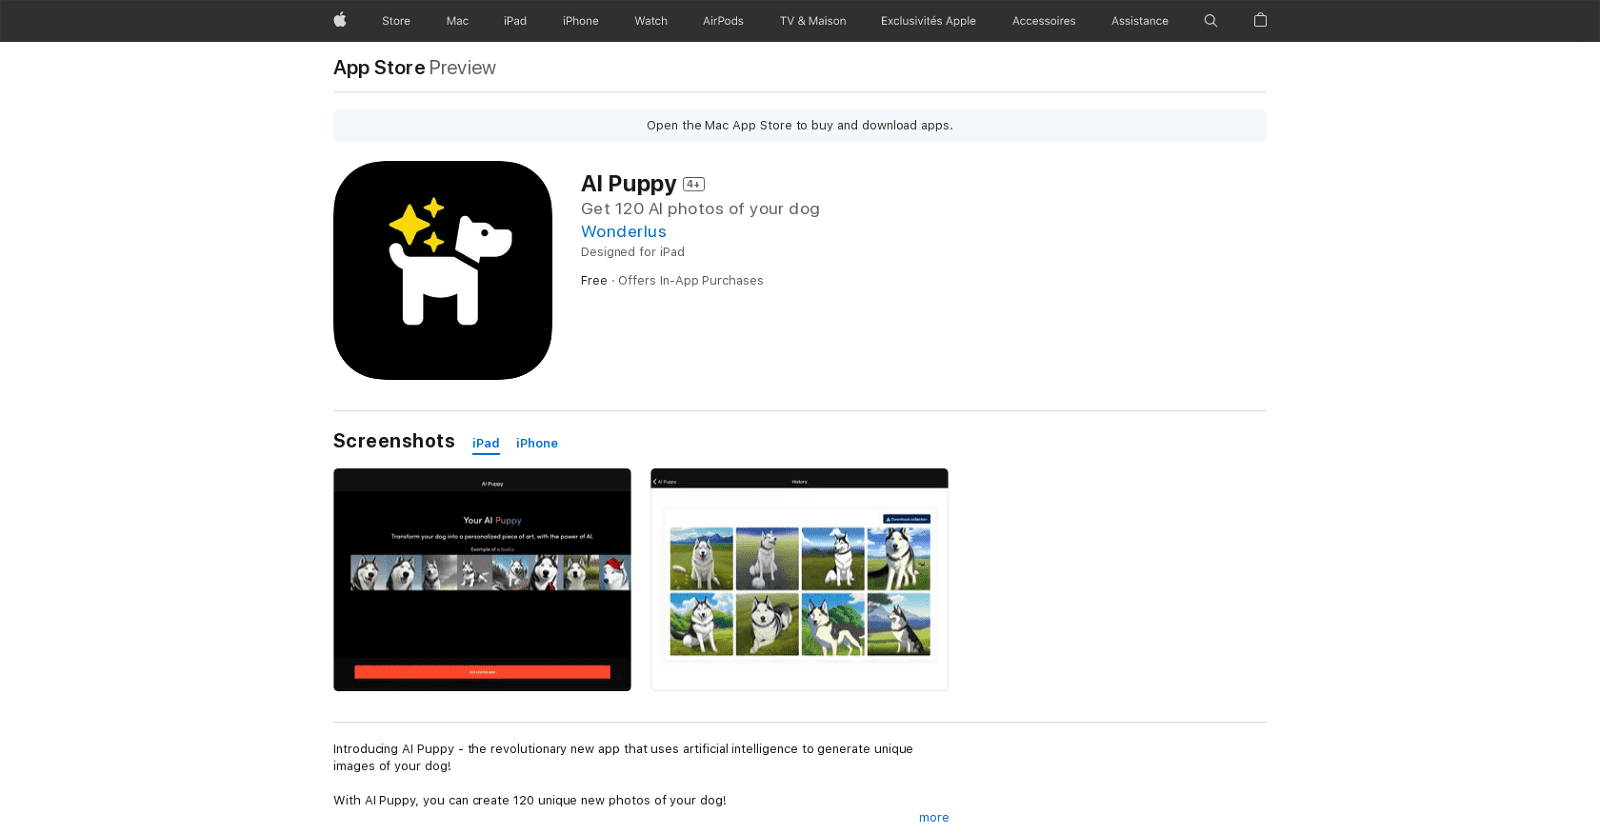1600x834 pixels.
Task: Click the AI Puppy app title
Action: [x=629, y=184]
